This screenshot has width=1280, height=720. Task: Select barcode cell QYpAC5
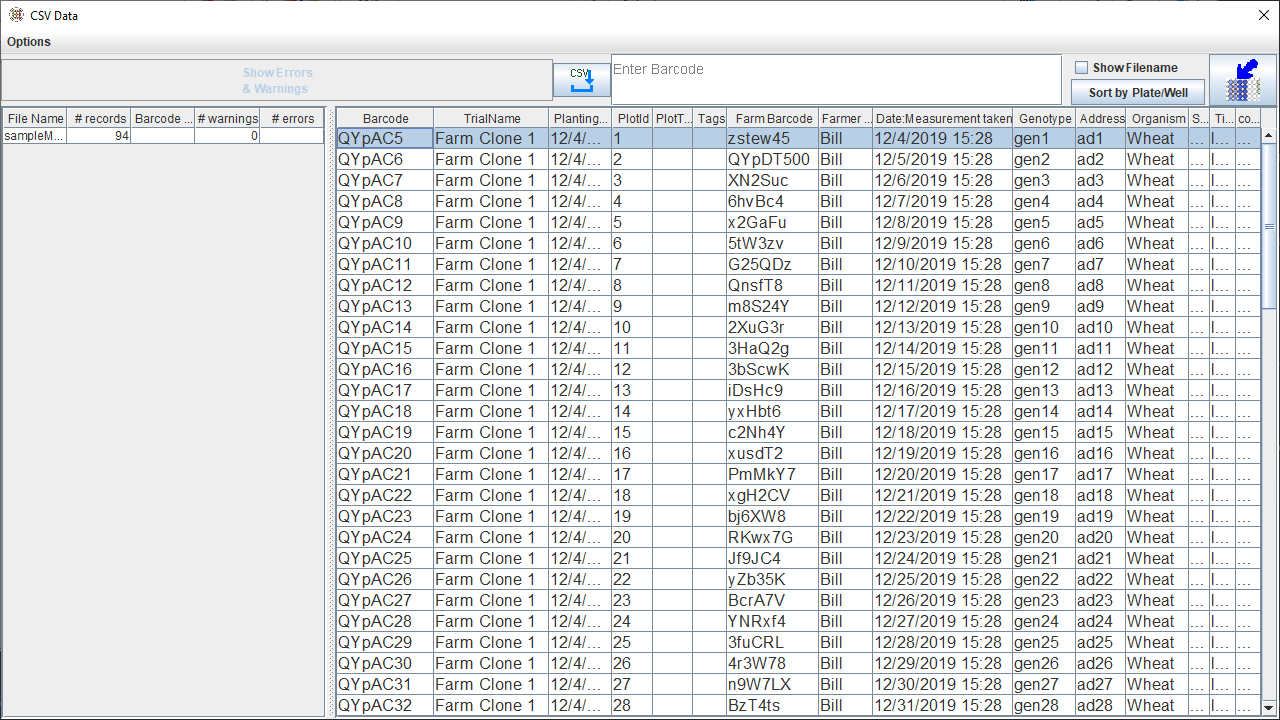pyautogui.click(x=385, y=138)
